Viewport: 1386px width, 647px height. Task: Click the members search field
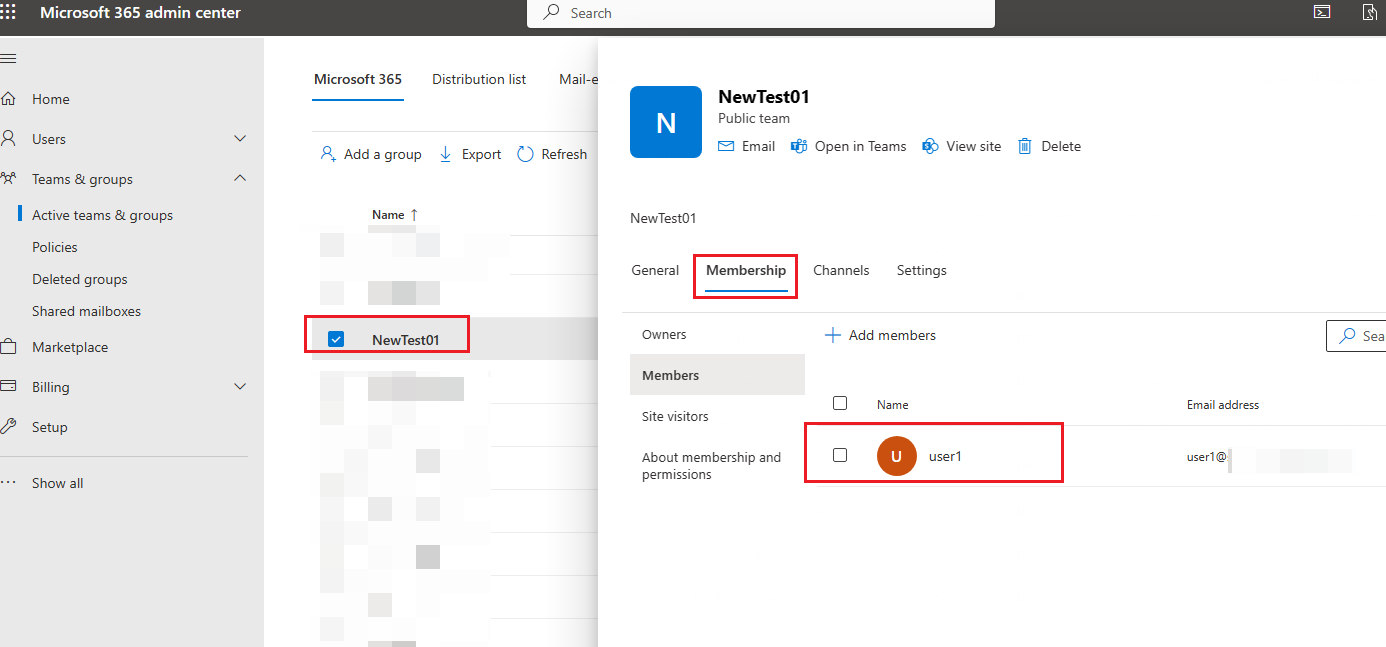(x=1356, y=336)
